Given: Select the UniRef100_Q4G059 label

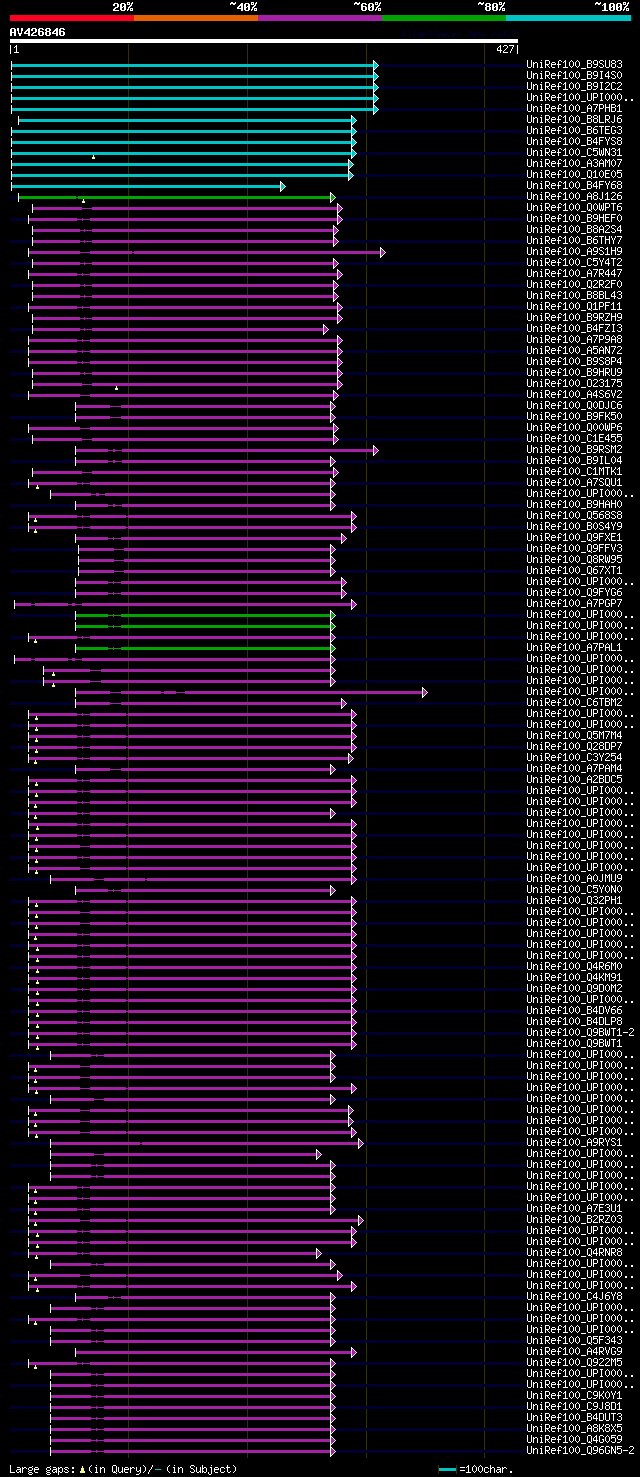Looking at the screenshot, I should (574, 1440).
